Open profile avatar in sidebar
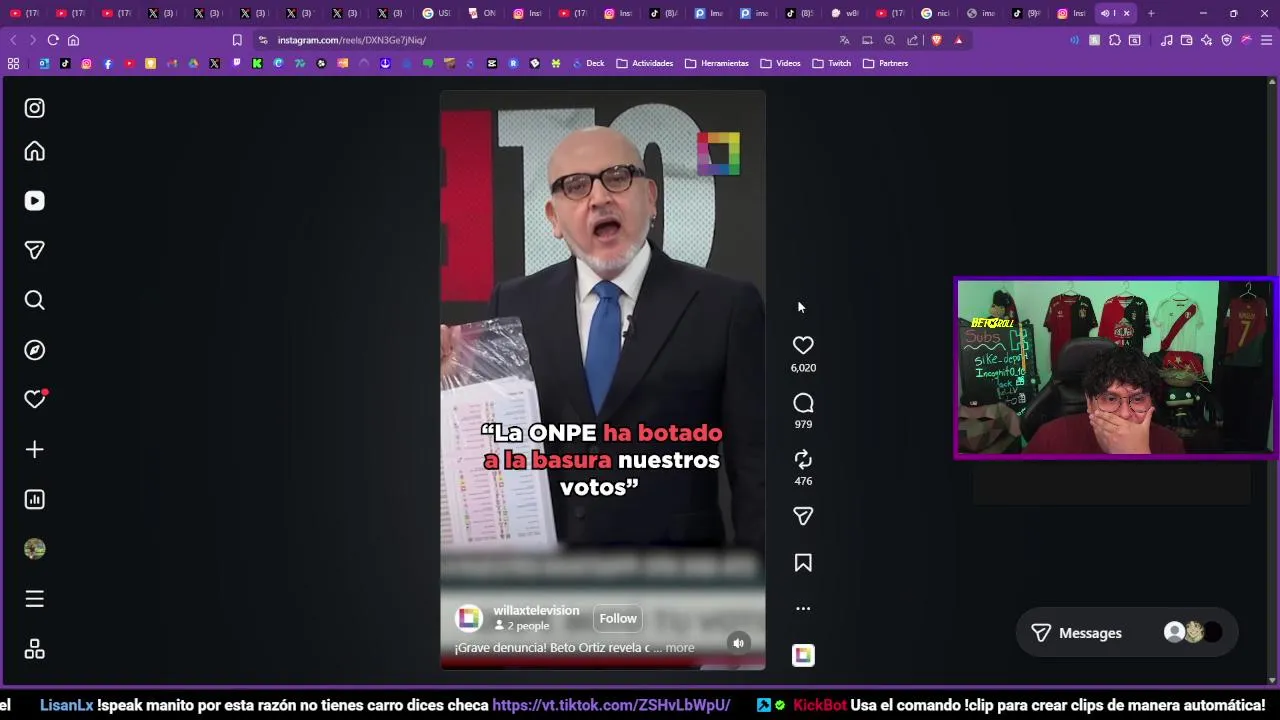1280x720 pixels. click(35, 549)
